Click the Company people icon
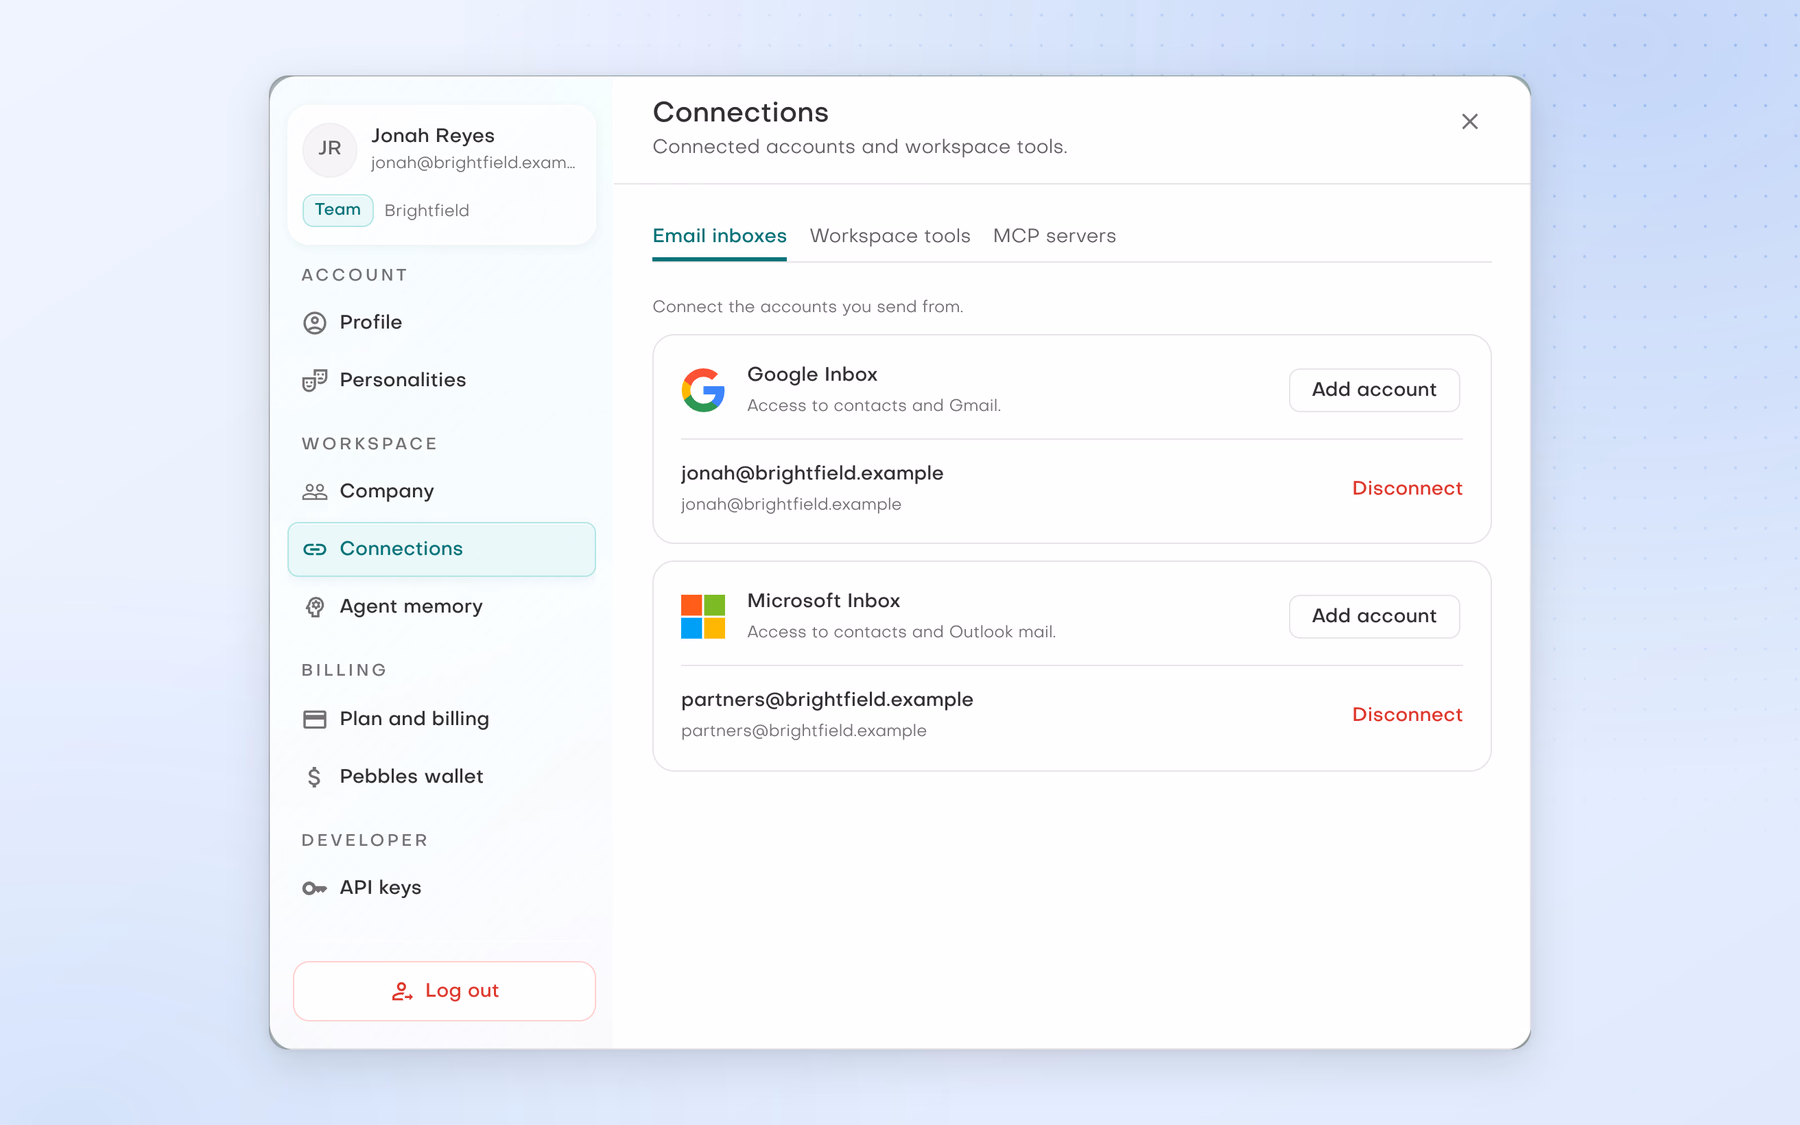This screenshot has width=1800, height=1125. [315, 492]
